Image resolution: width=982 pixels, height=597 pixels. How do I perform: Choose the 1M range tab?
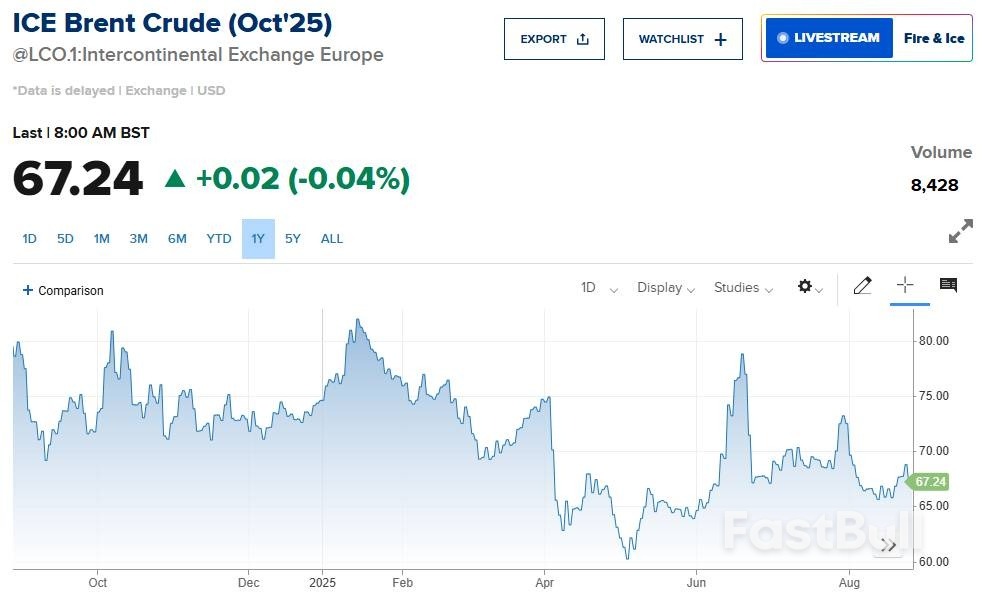tap(101, 239)
